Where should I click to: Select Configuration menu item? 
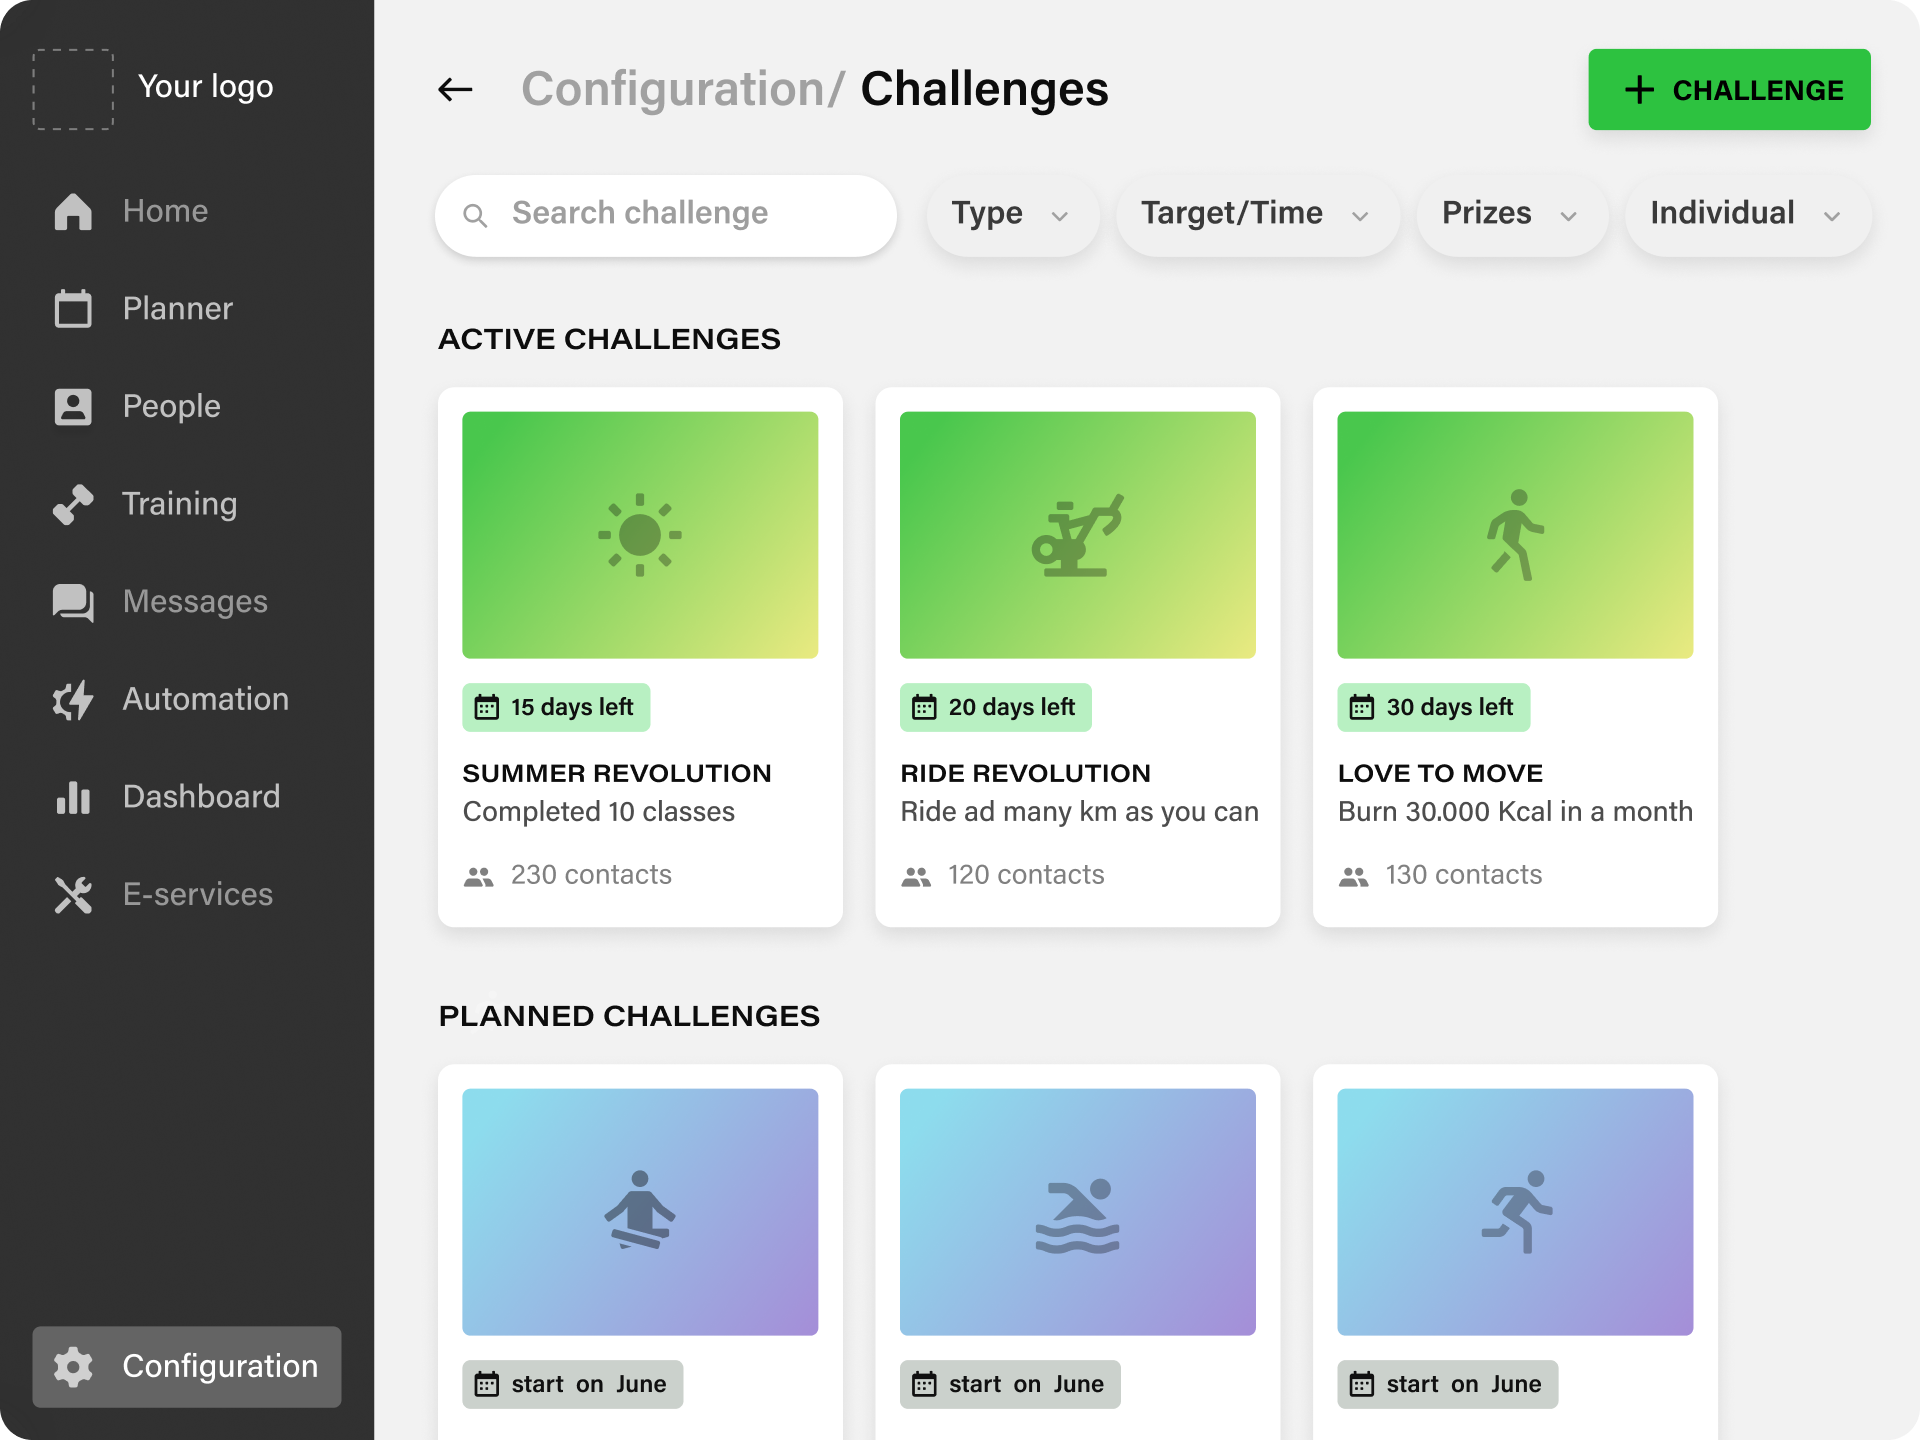pyautogui.click(x=187, y=1366)
